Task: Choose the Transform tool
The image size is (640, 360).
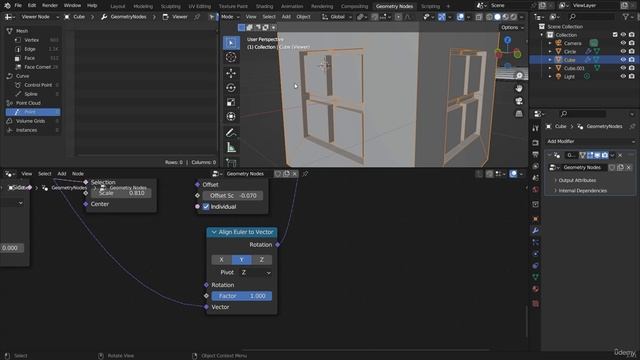Action: [x=231, y=117]
